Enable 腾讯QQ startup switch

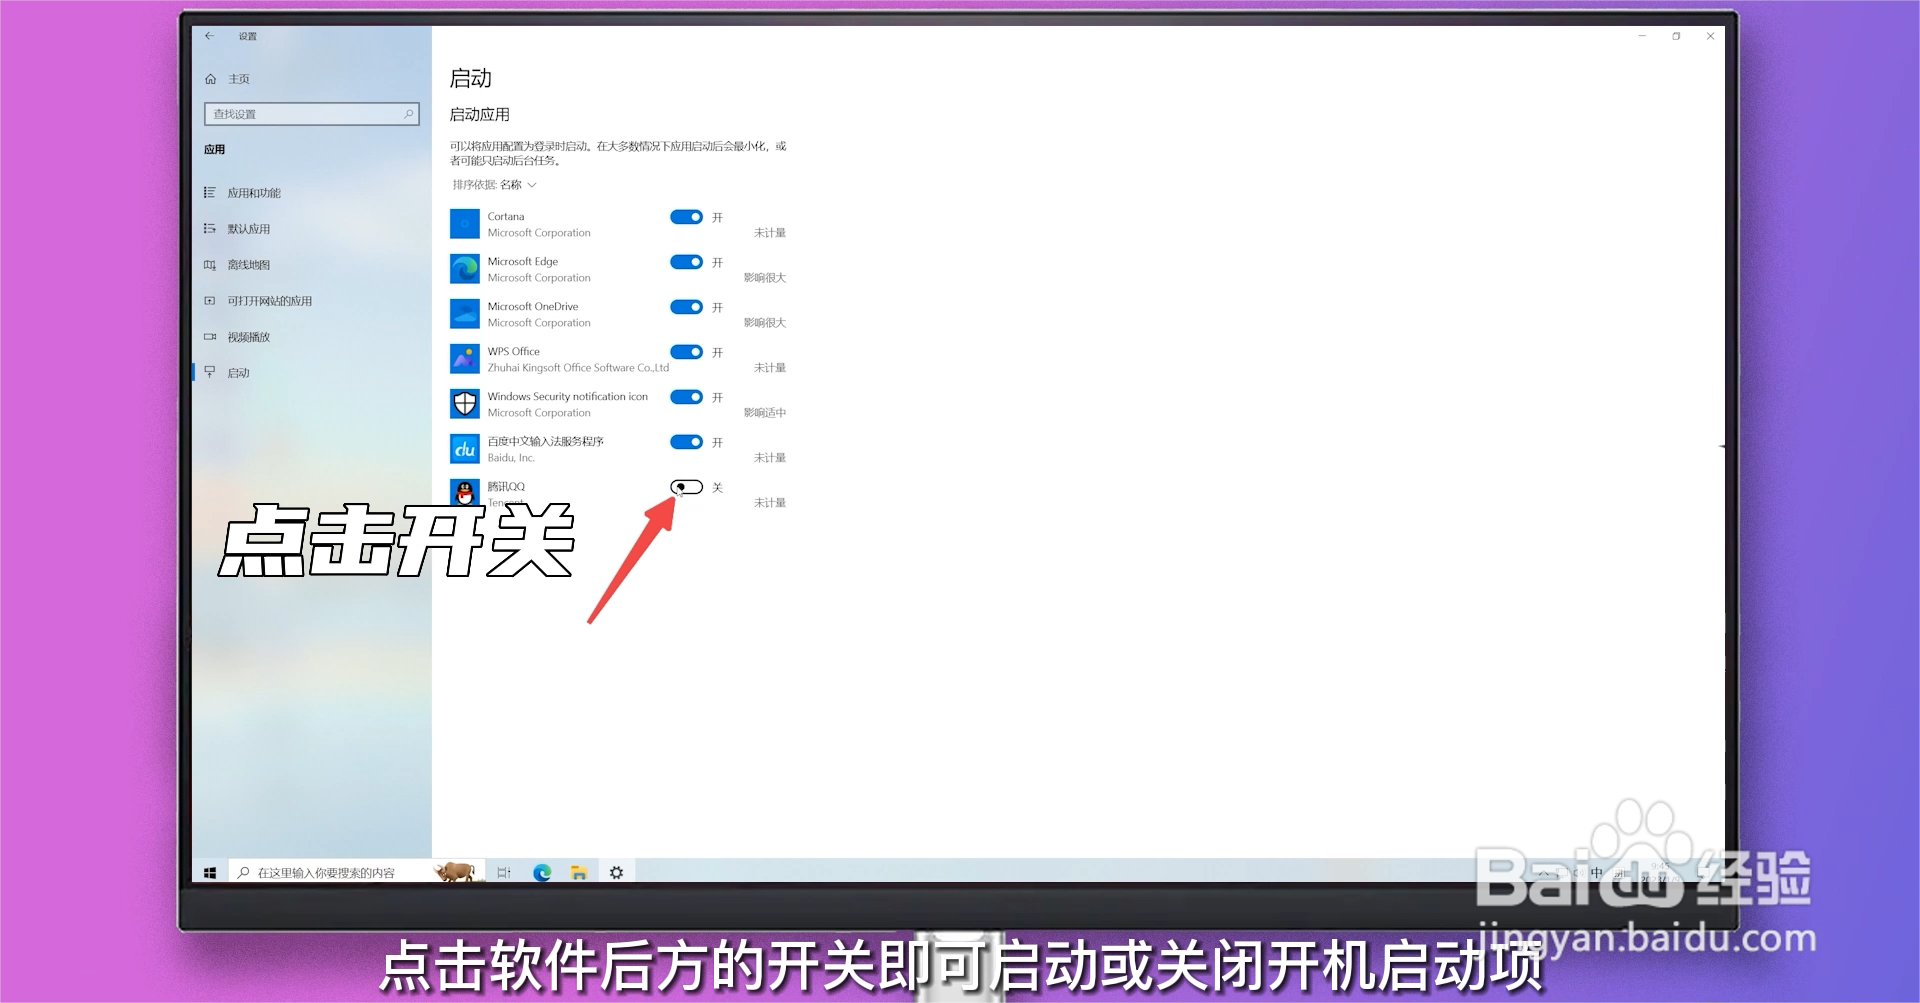(x=687, y=487)
